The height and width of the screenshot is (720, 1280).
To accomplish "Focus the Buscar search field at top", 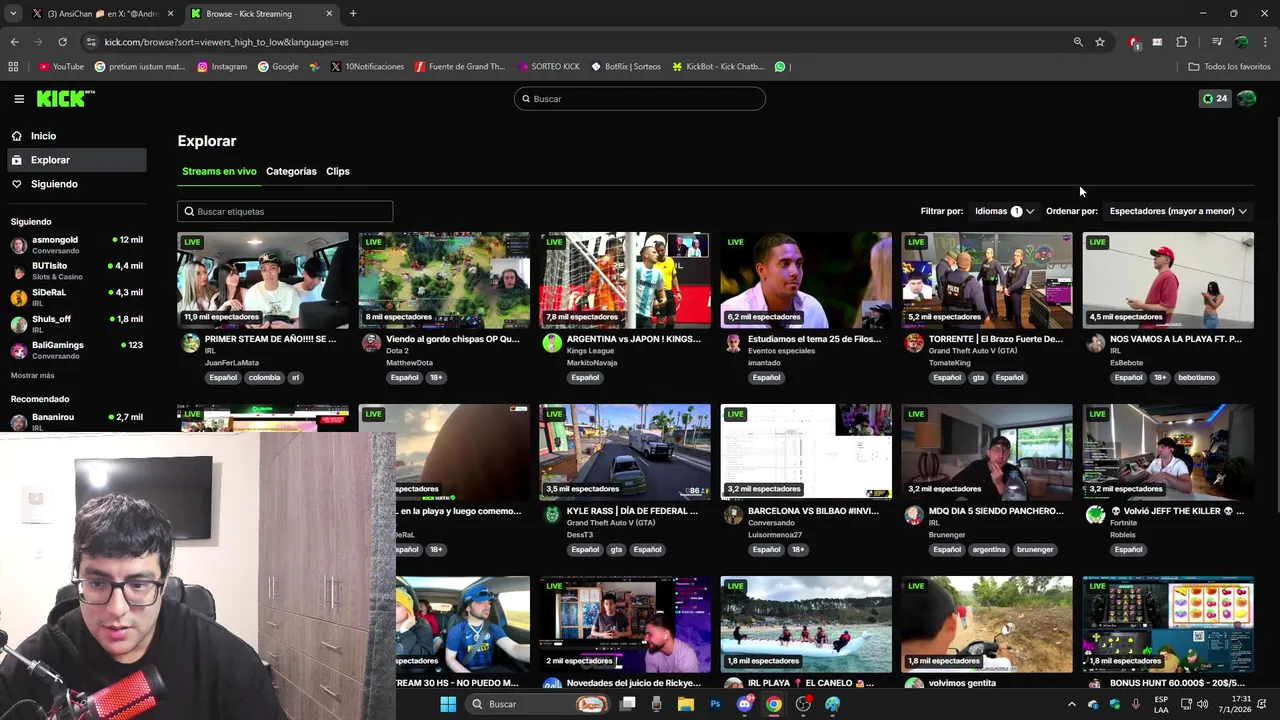I will point(640,99).
